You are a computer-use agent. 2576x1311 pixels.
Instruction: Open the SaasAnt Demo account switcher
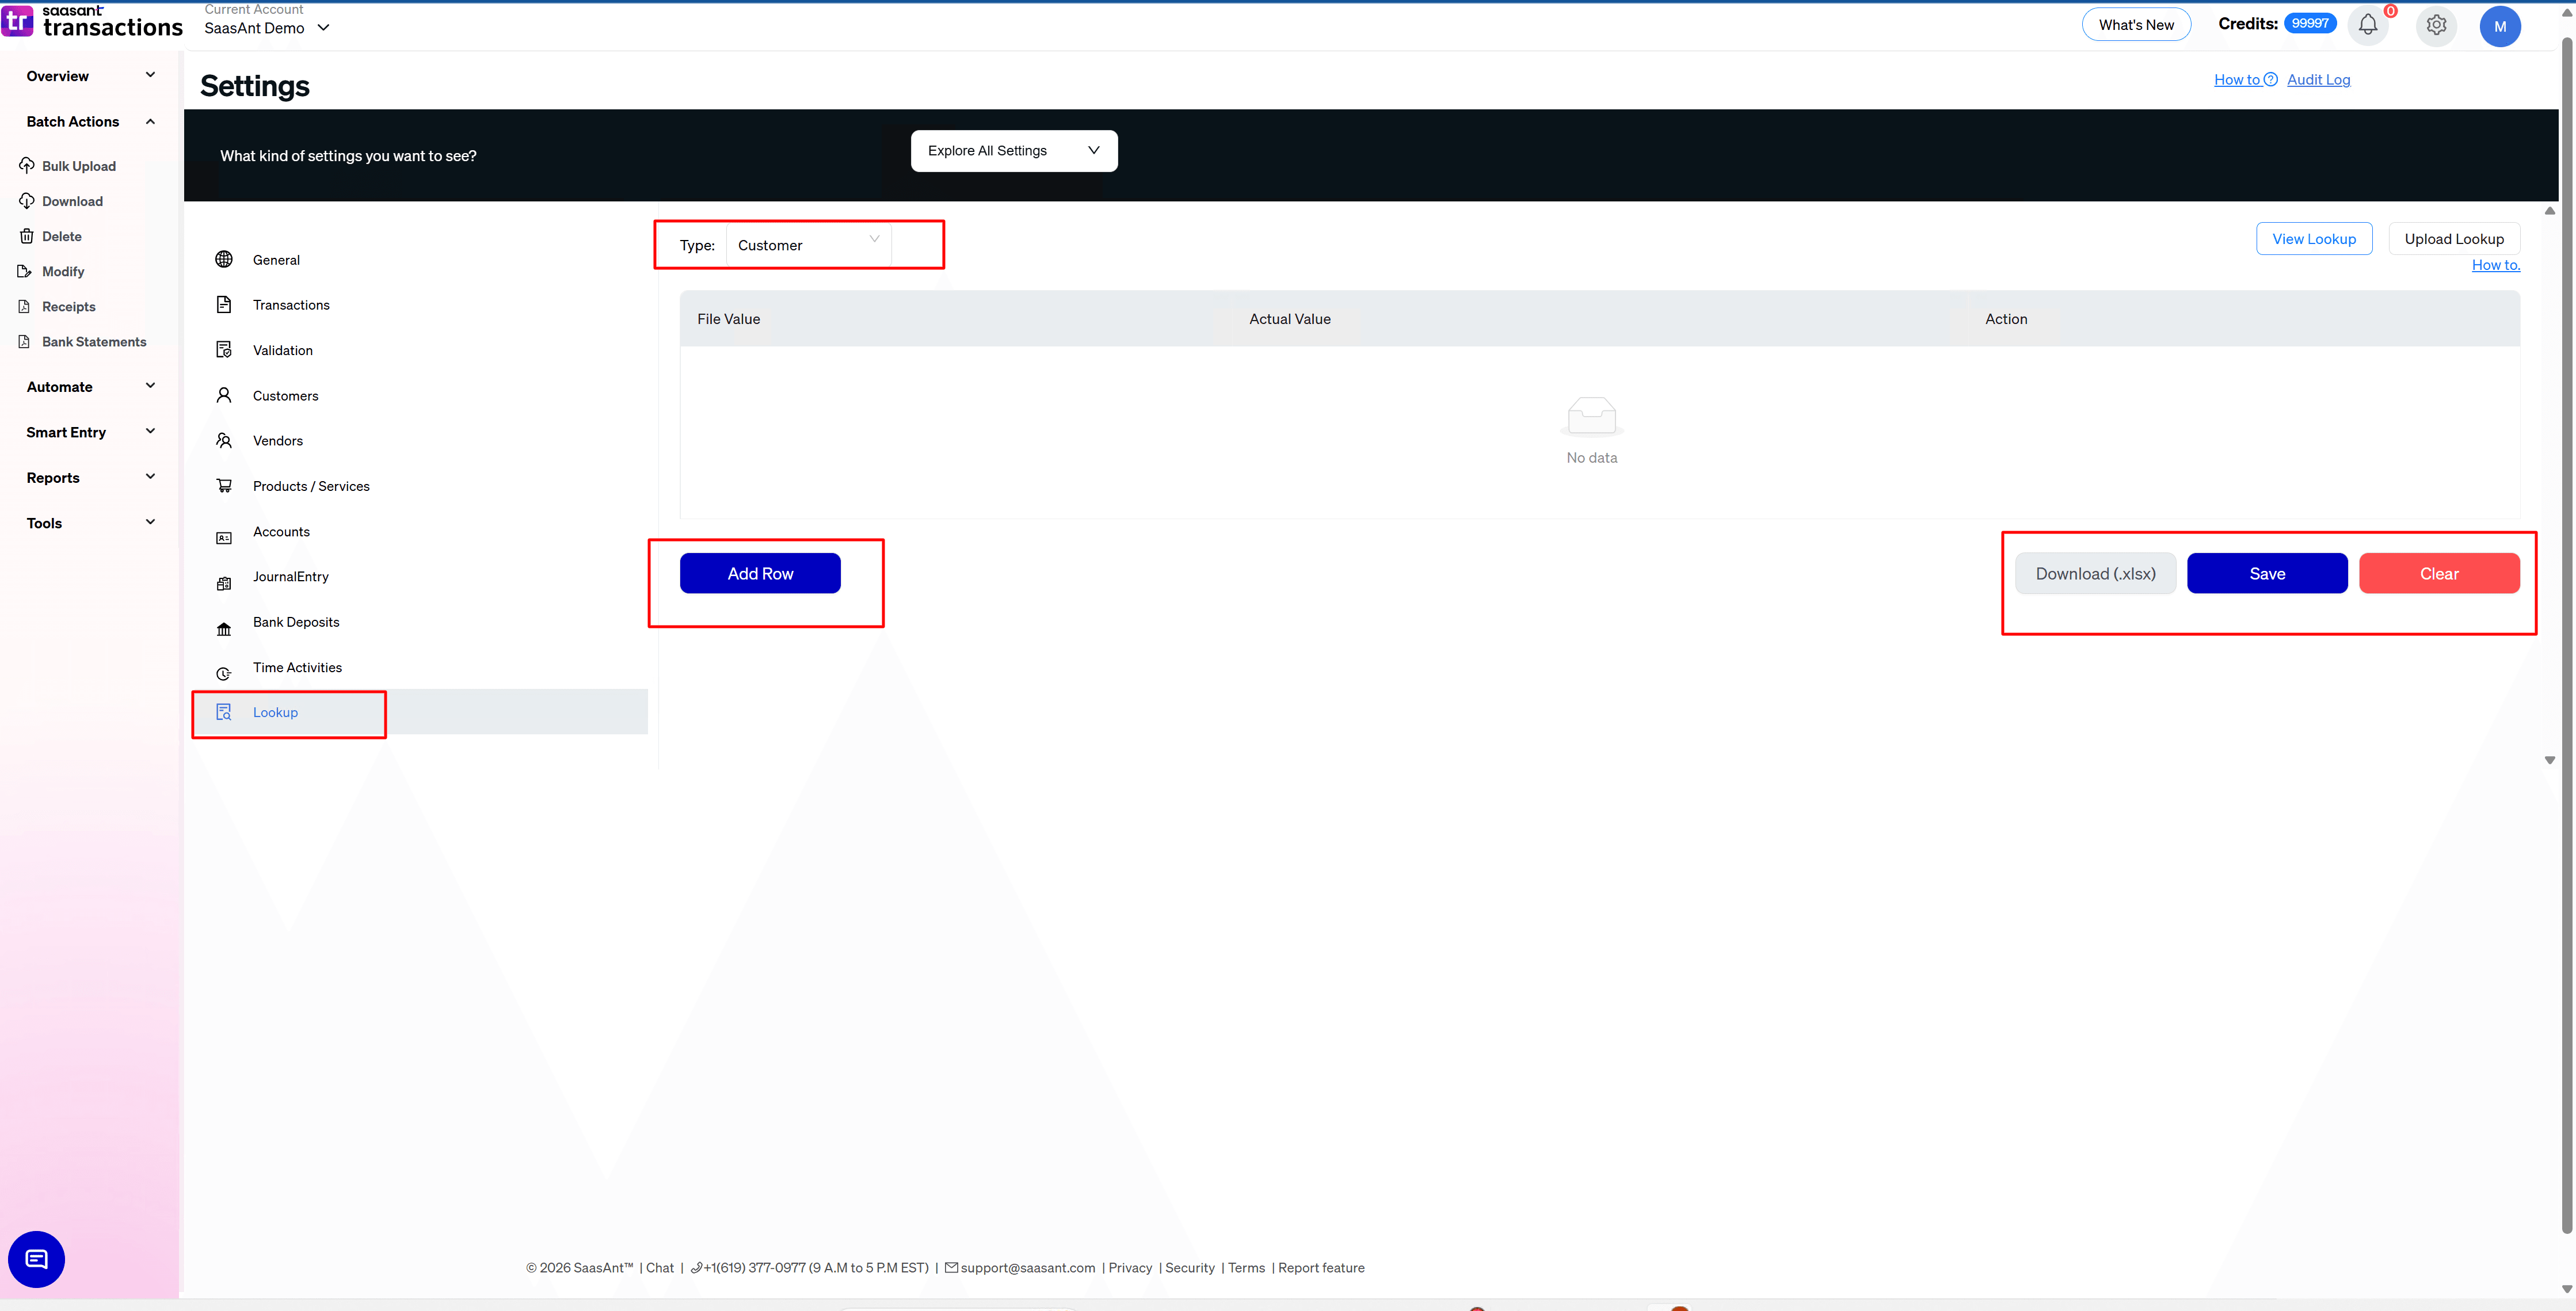[x=266, y=28]
